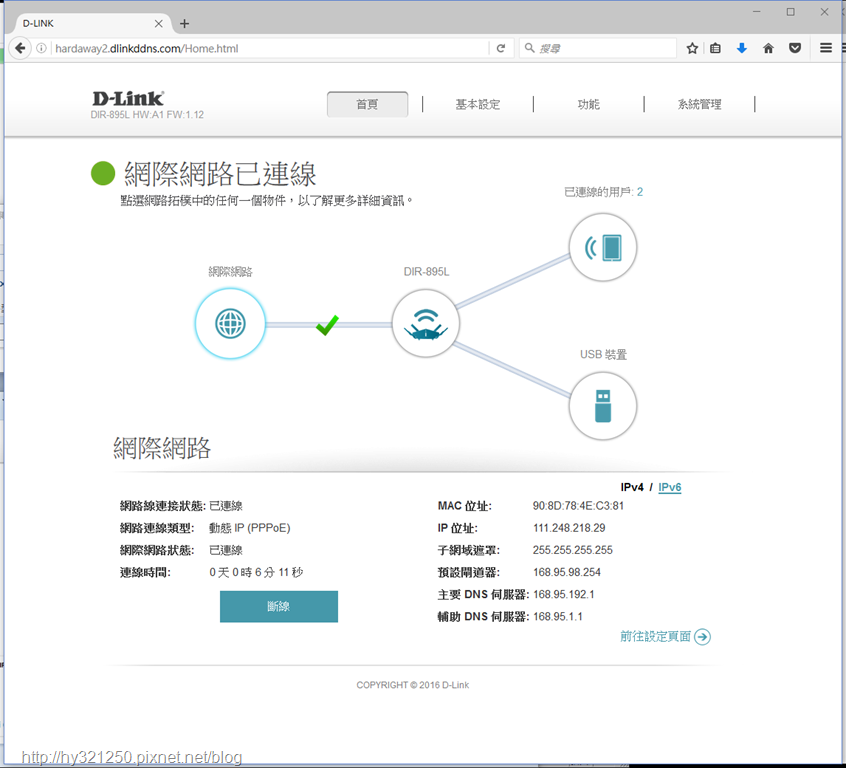Screen dimensions: 846x768
Task: Click the USB 裝置 label
Action: click(603, 355)
